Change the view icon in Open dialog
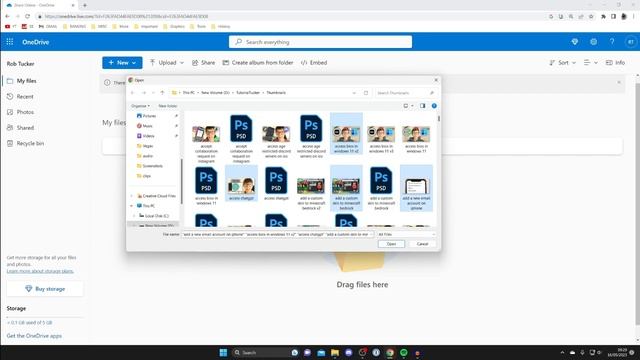 click(x=406, y=106)
